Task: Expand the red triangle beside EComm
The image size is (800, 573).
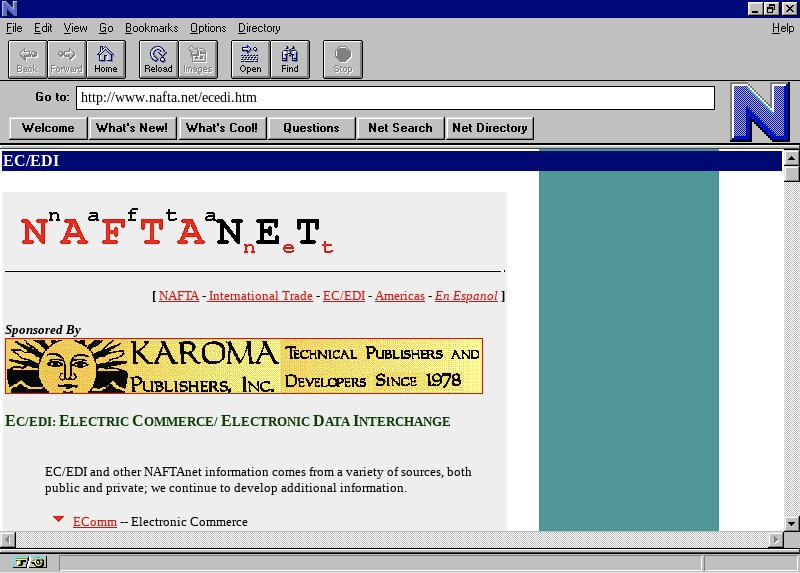Action: pos(59,520)
